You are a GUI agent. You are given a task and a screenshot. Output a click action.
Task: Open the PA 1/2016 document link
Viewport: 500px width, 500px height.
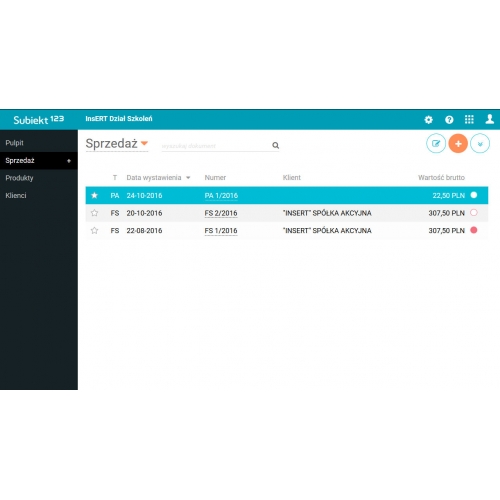tap(221, 196)
